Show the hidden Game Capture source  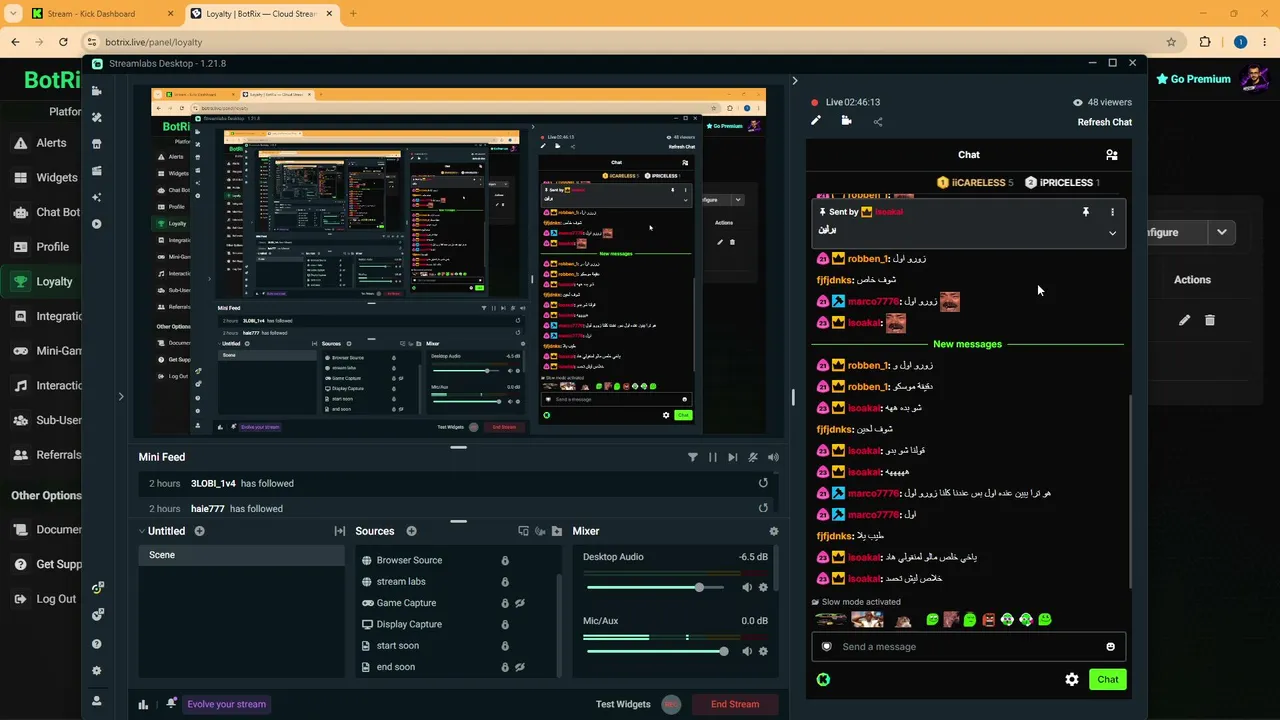520,603
